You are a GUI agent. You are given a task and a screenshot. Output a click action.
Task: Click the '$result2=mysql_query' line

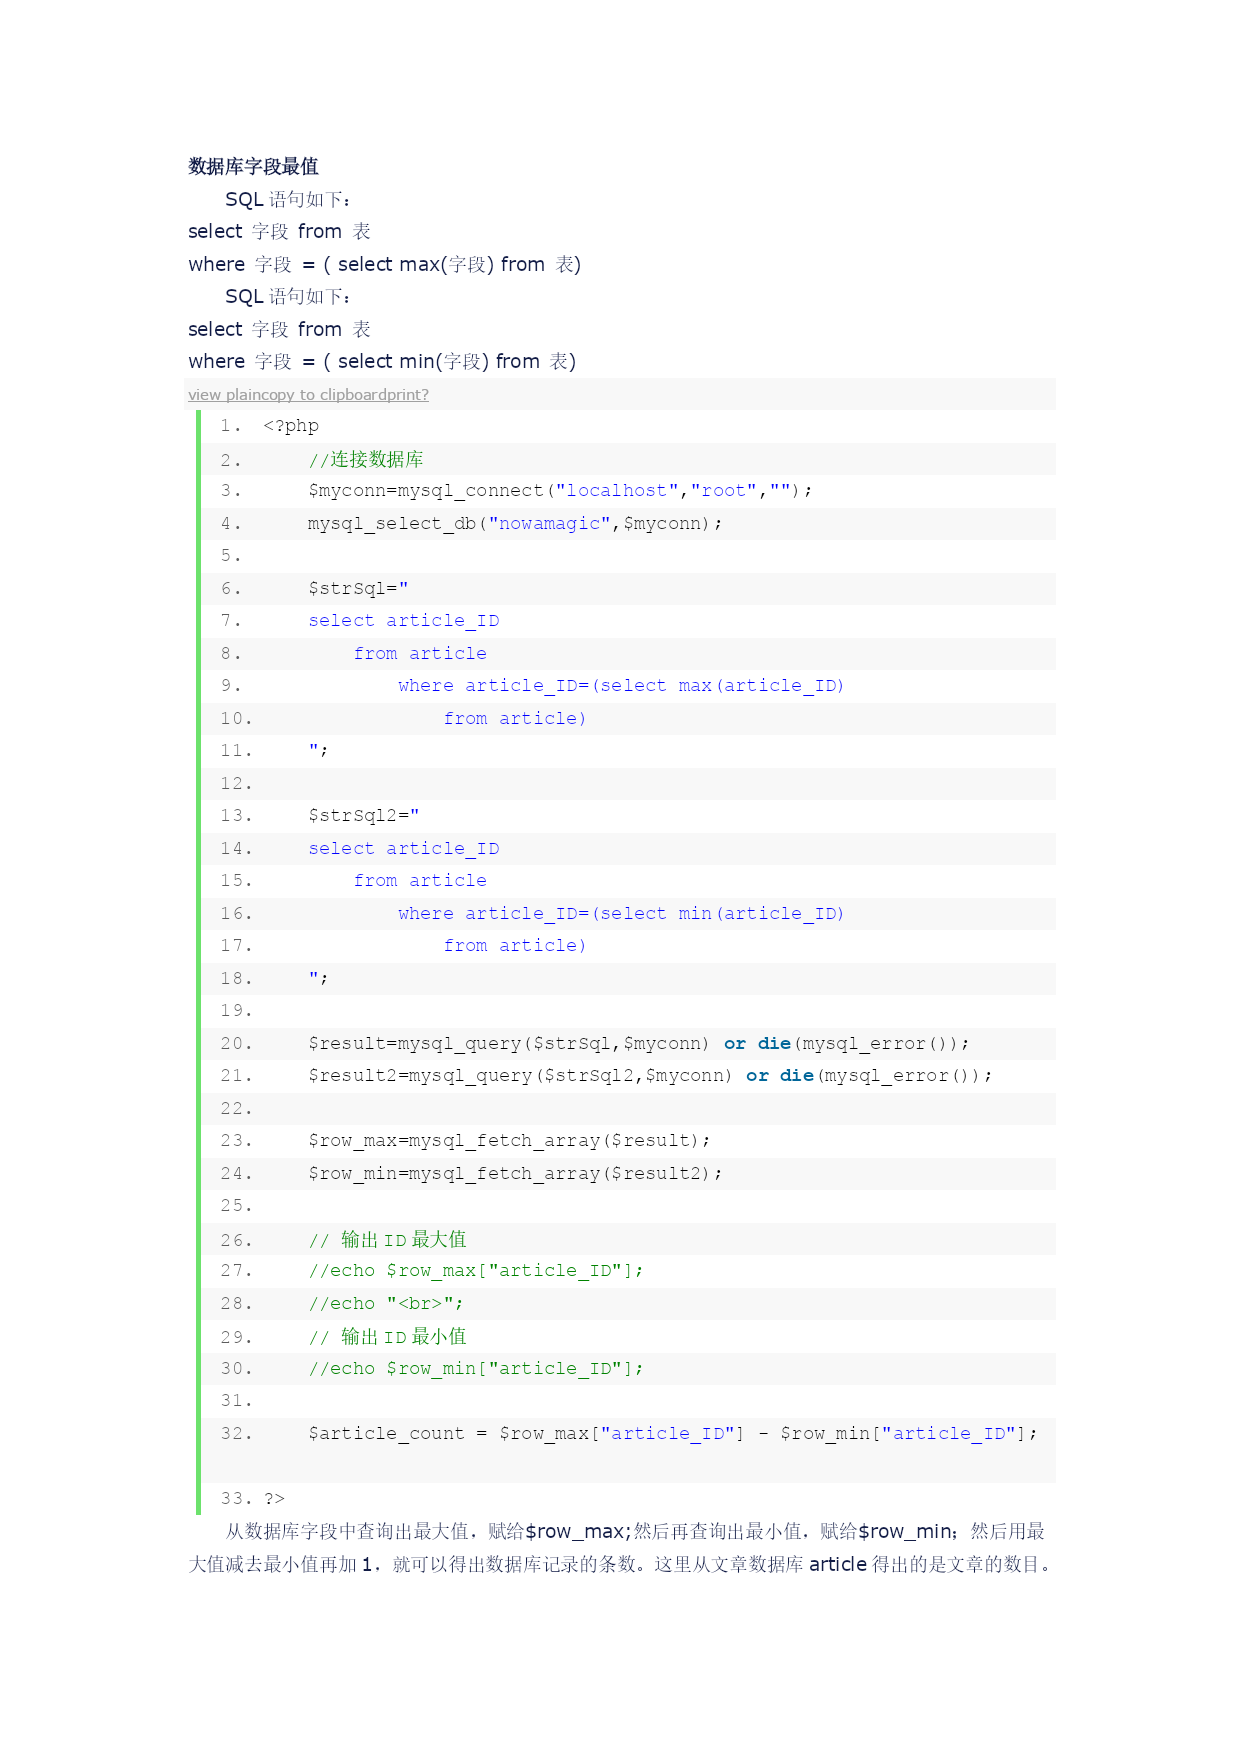point(650,1076)
